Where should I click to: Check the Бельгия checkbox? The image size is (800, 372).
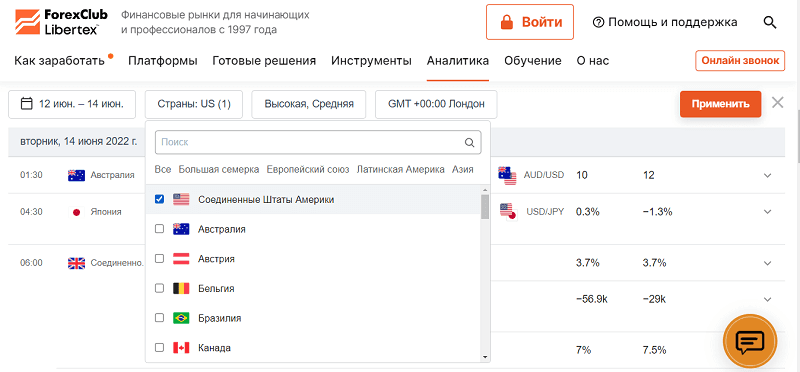159,288
